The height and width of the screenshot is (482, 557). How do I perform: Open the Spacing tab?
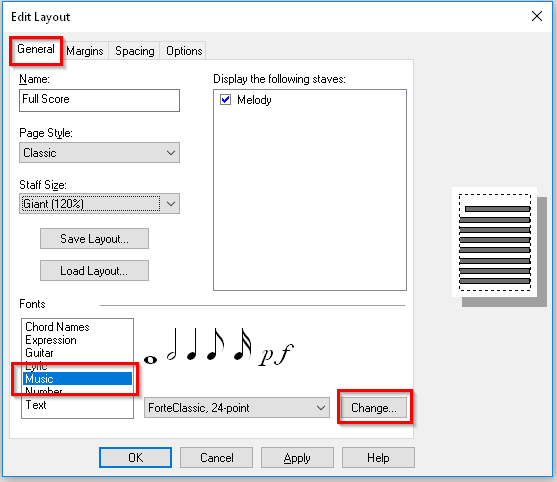pyautogui.click(x=135, y=51)
